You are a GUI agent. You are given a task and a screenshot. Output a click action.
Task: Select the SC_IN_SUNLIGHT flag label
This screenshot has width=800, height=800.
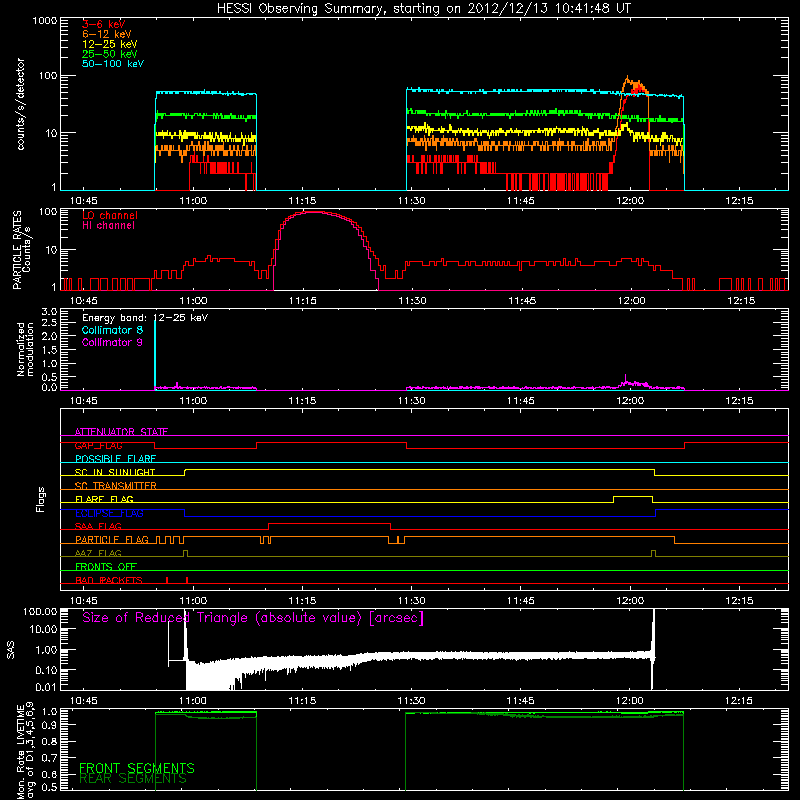point(115,472)
